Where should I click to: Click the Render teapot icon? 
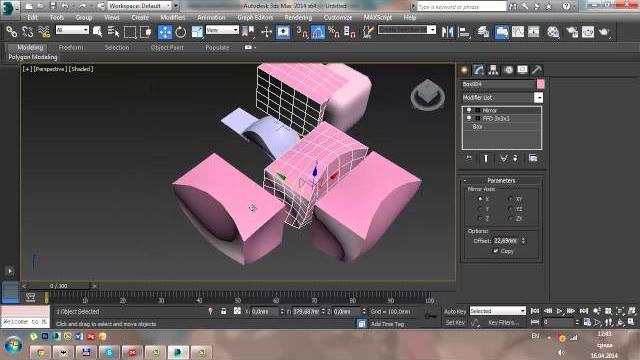click(604, 32)
